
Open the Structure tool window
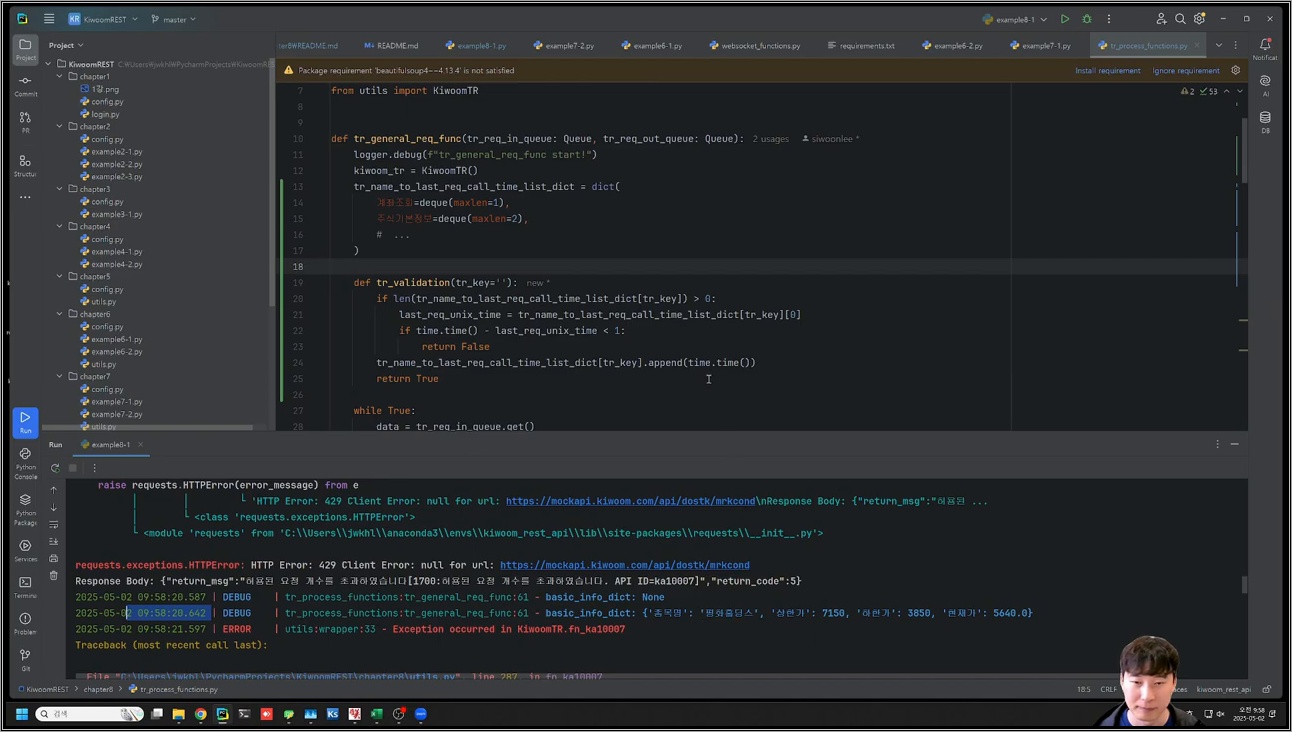pos(25,166)
